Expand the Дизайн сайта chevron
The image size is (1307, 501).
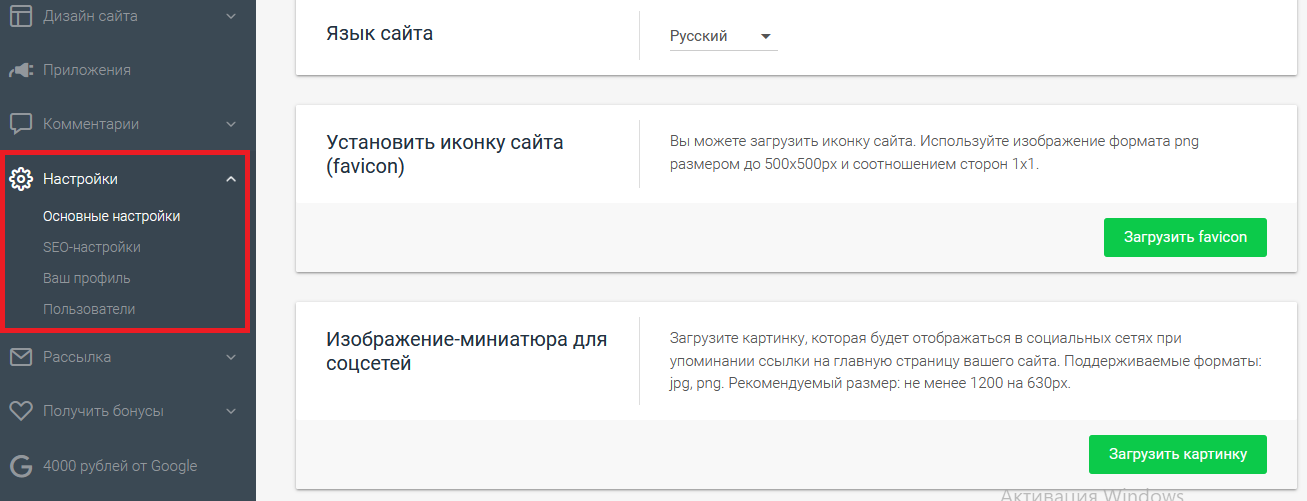click(231, 16)
